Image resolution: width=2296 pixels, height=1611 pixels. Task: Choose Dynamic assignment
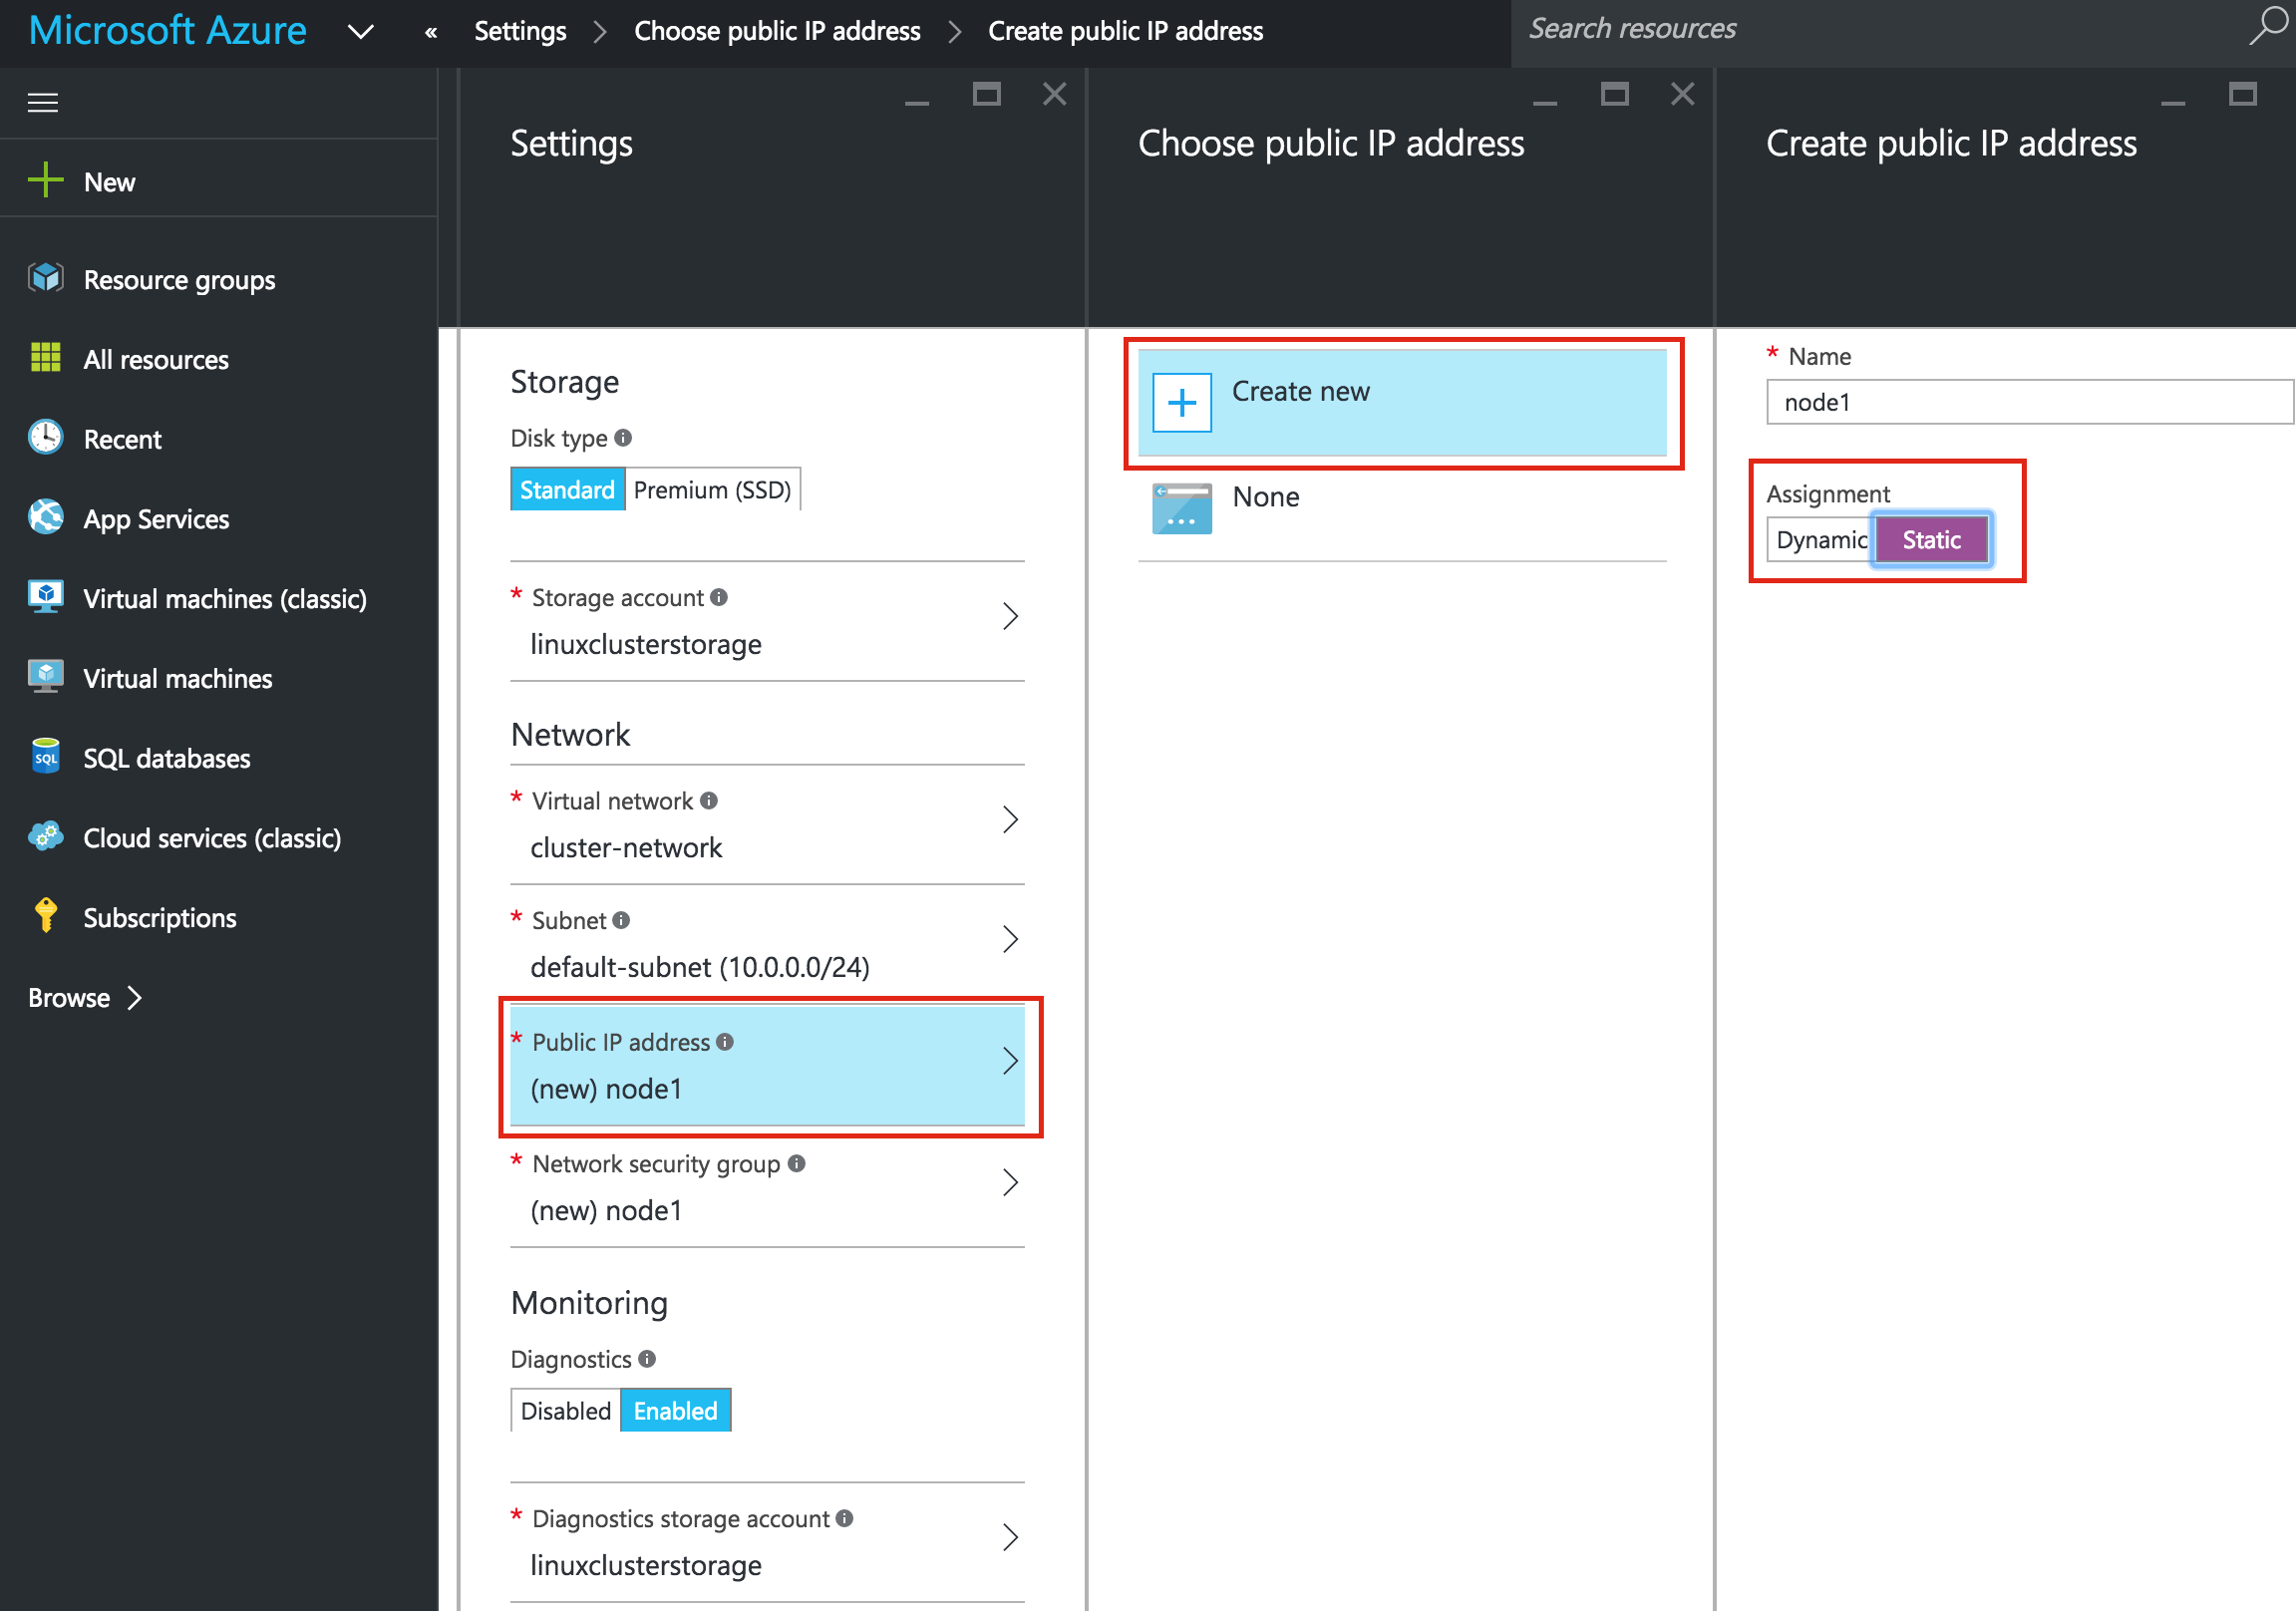point(1819,540)
